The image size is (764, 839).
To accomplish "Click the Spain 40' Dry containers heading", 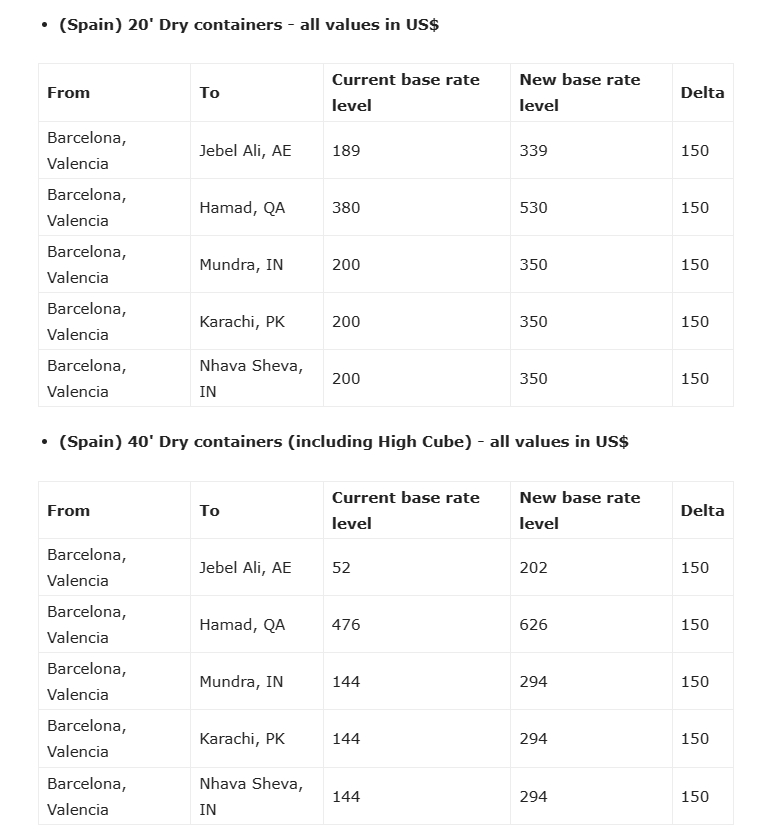I will coord(343,442).
